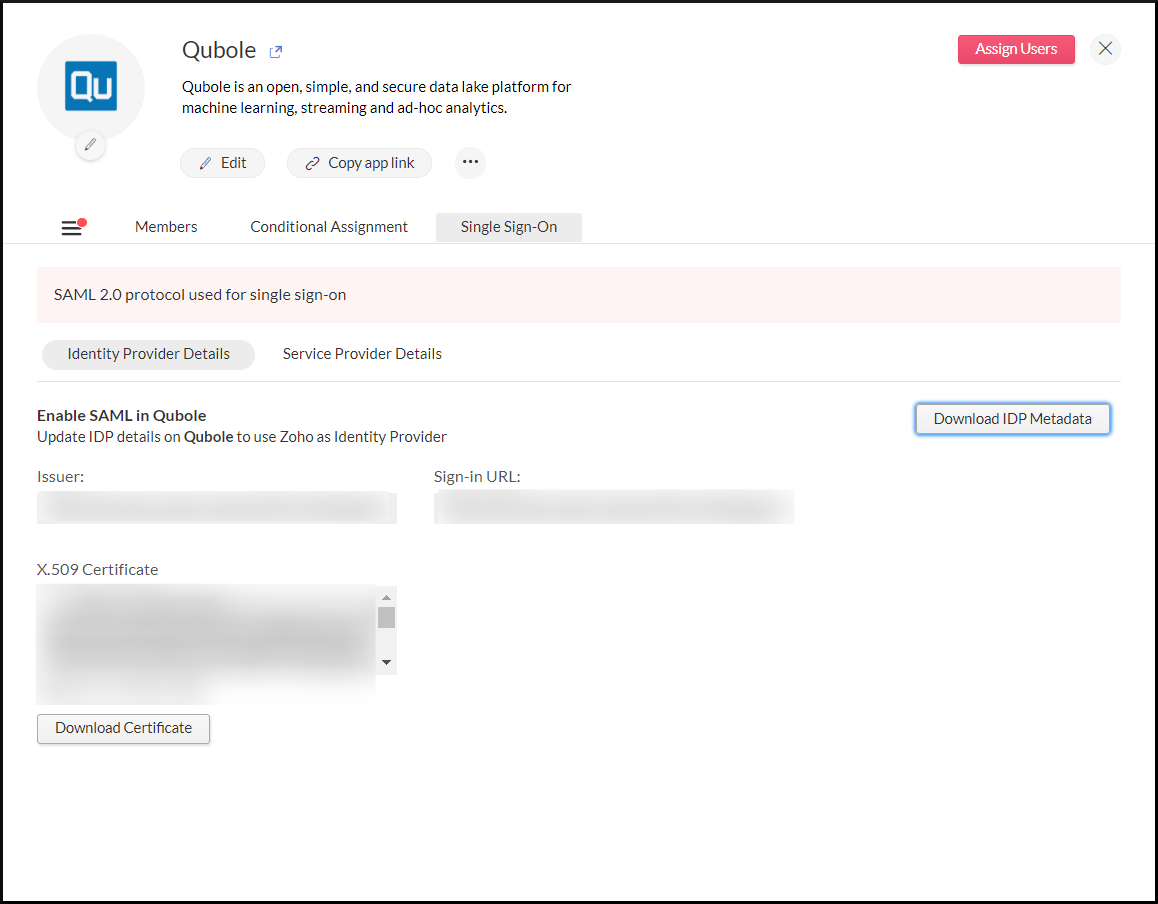Click the Qubole app logo
Screen dimensions: 1158x904
tap(91, 86)
